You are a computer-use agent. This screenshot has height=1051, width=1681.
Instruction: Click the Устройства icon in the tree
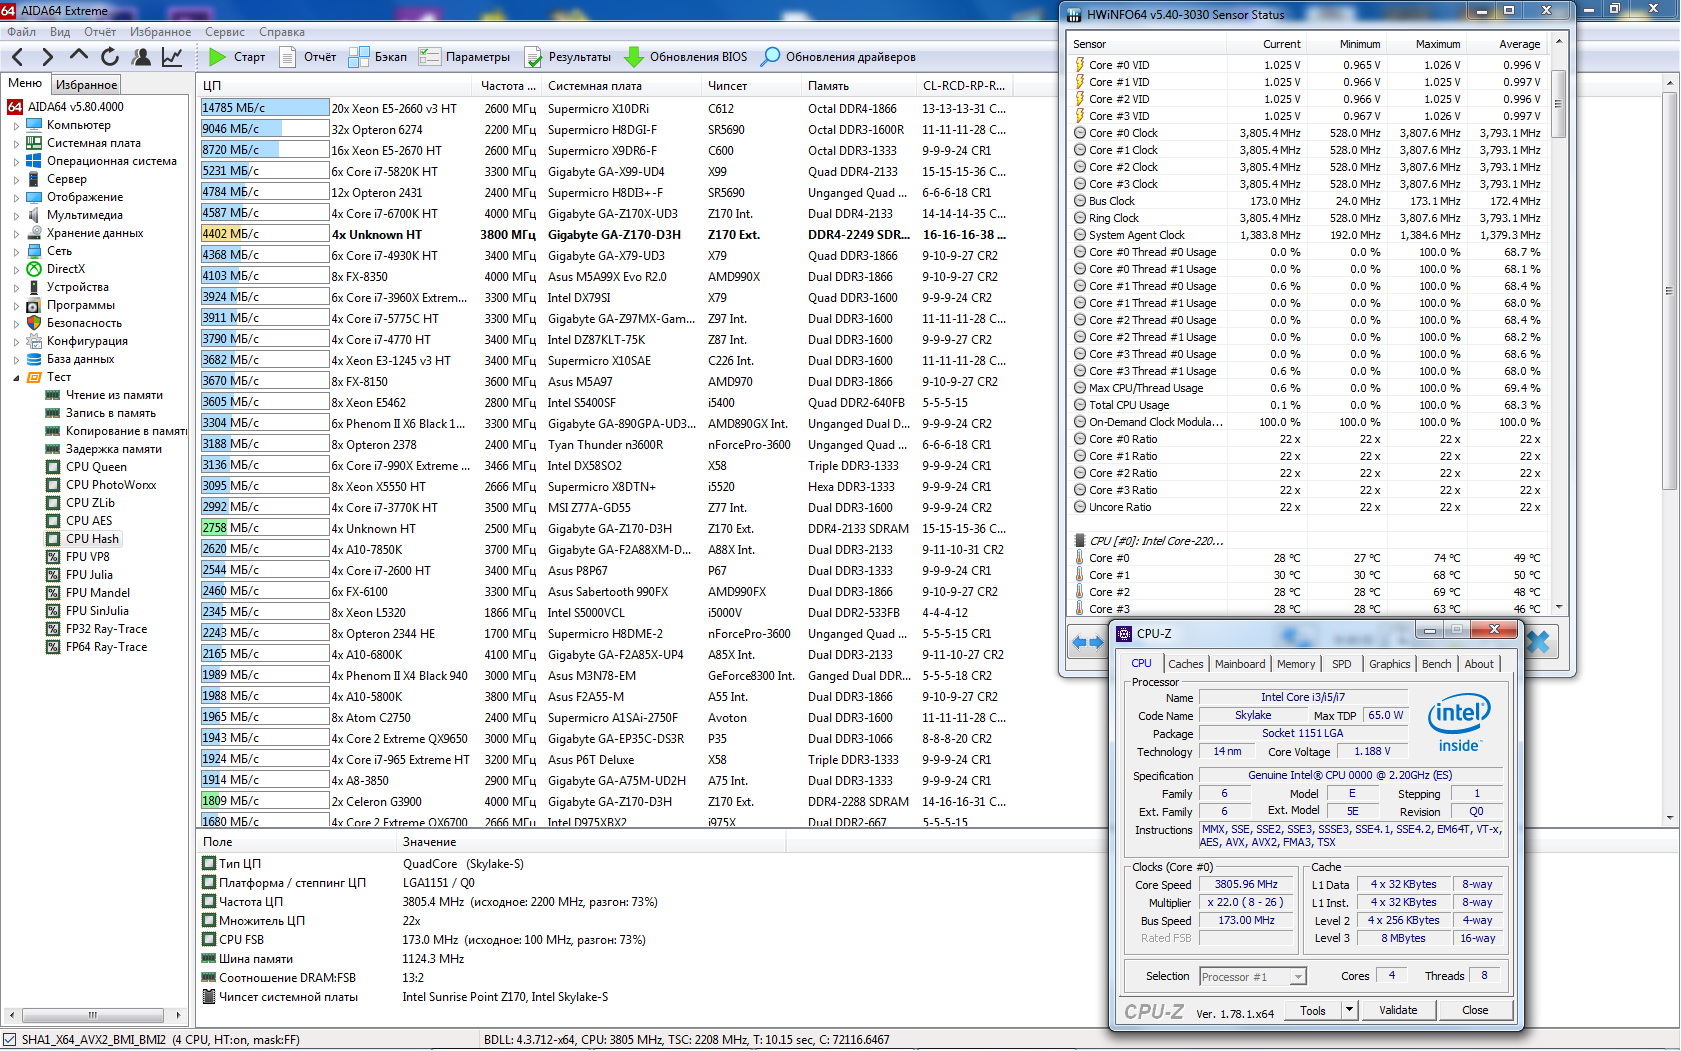pyautogui.click(x=34, y=287)
